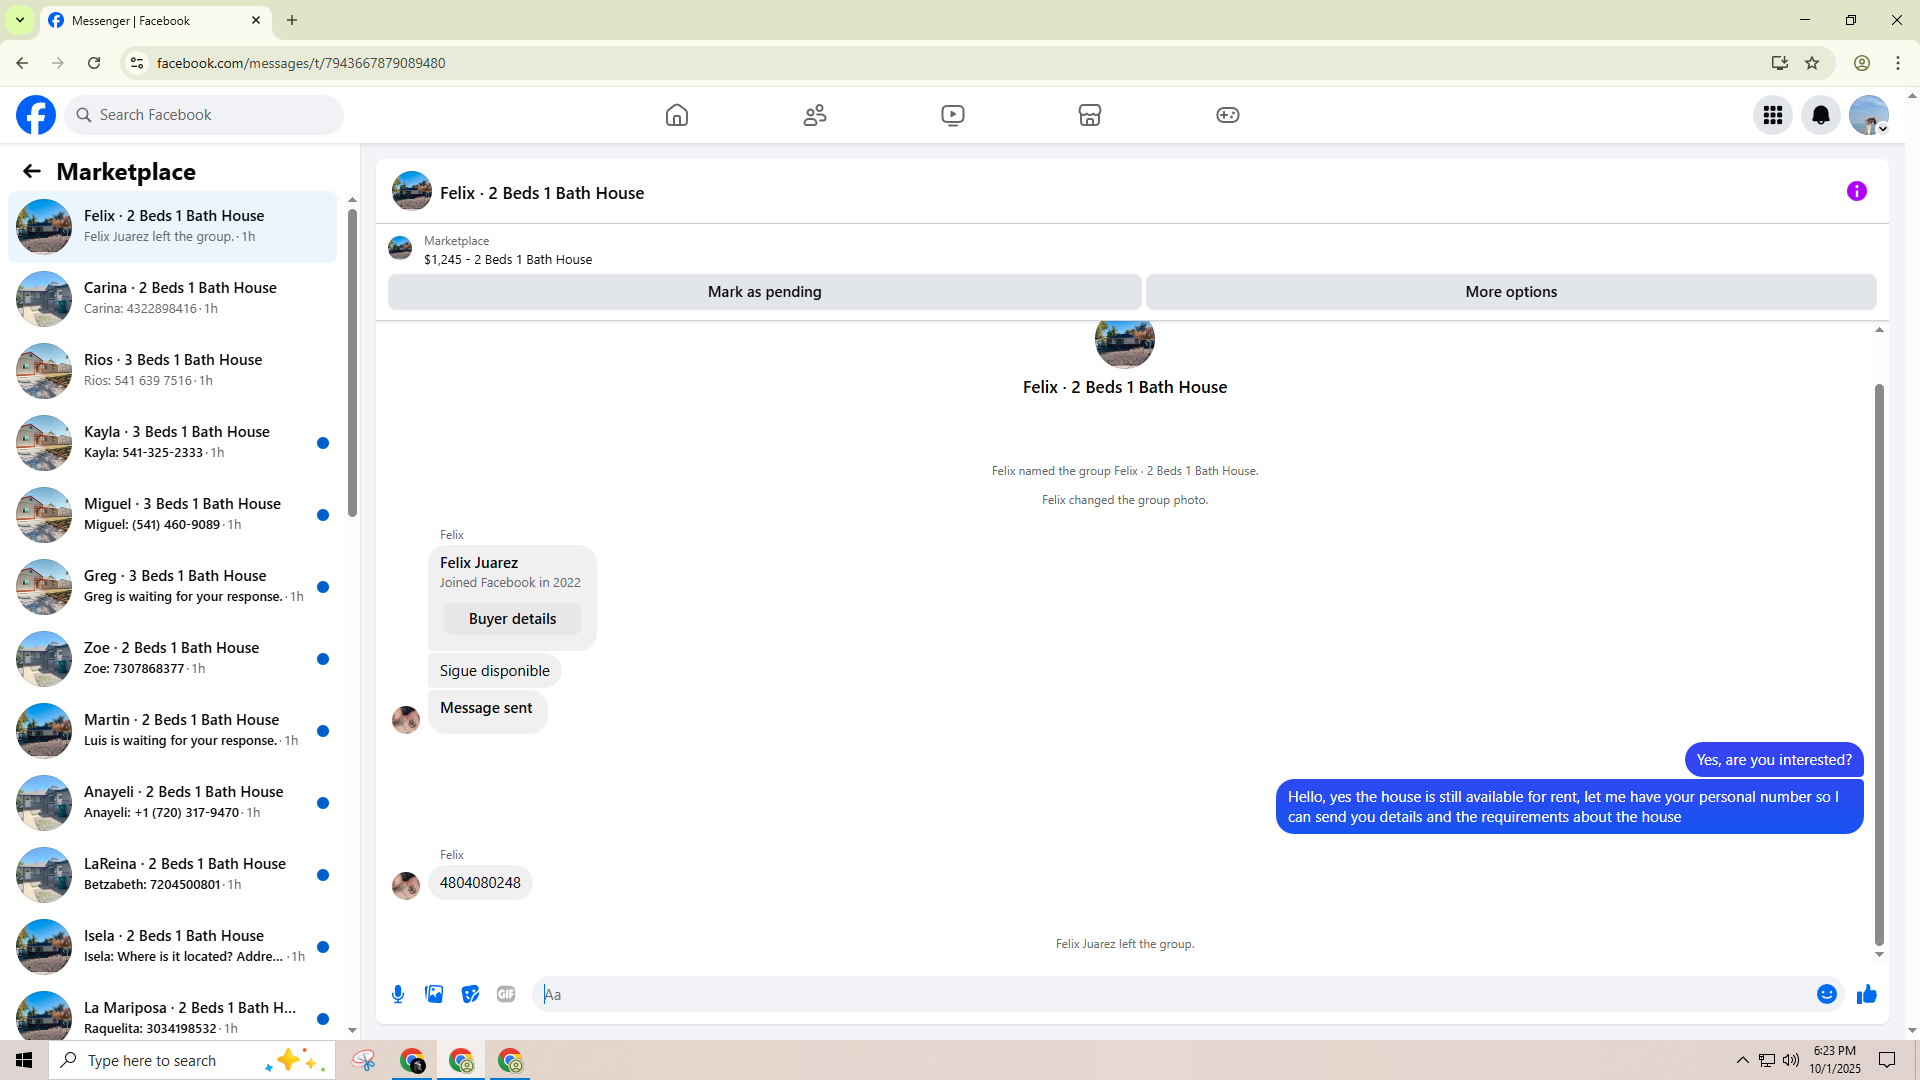Open More options for the listing
This screenshot has width=1920, height=1080.
[x=1511, y=292]
